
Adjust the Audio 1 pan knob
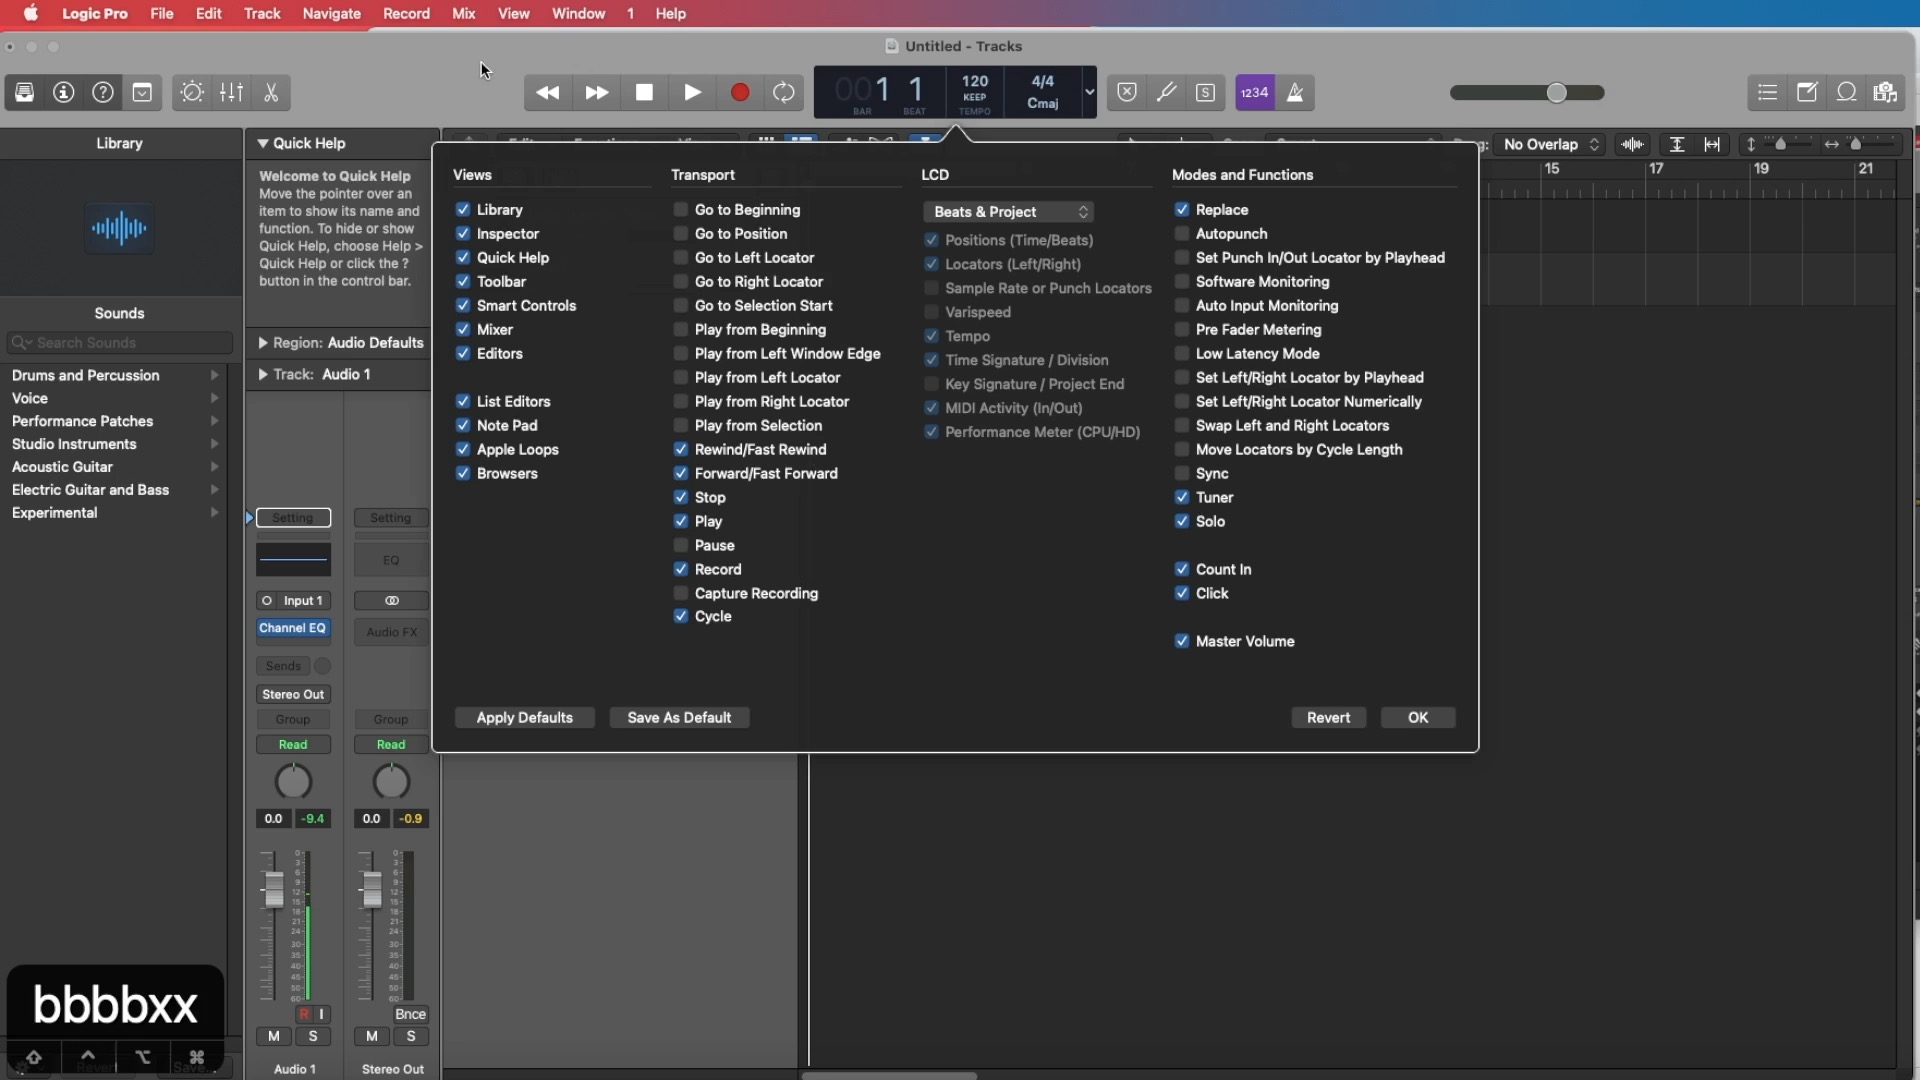(x=293, y=782)
